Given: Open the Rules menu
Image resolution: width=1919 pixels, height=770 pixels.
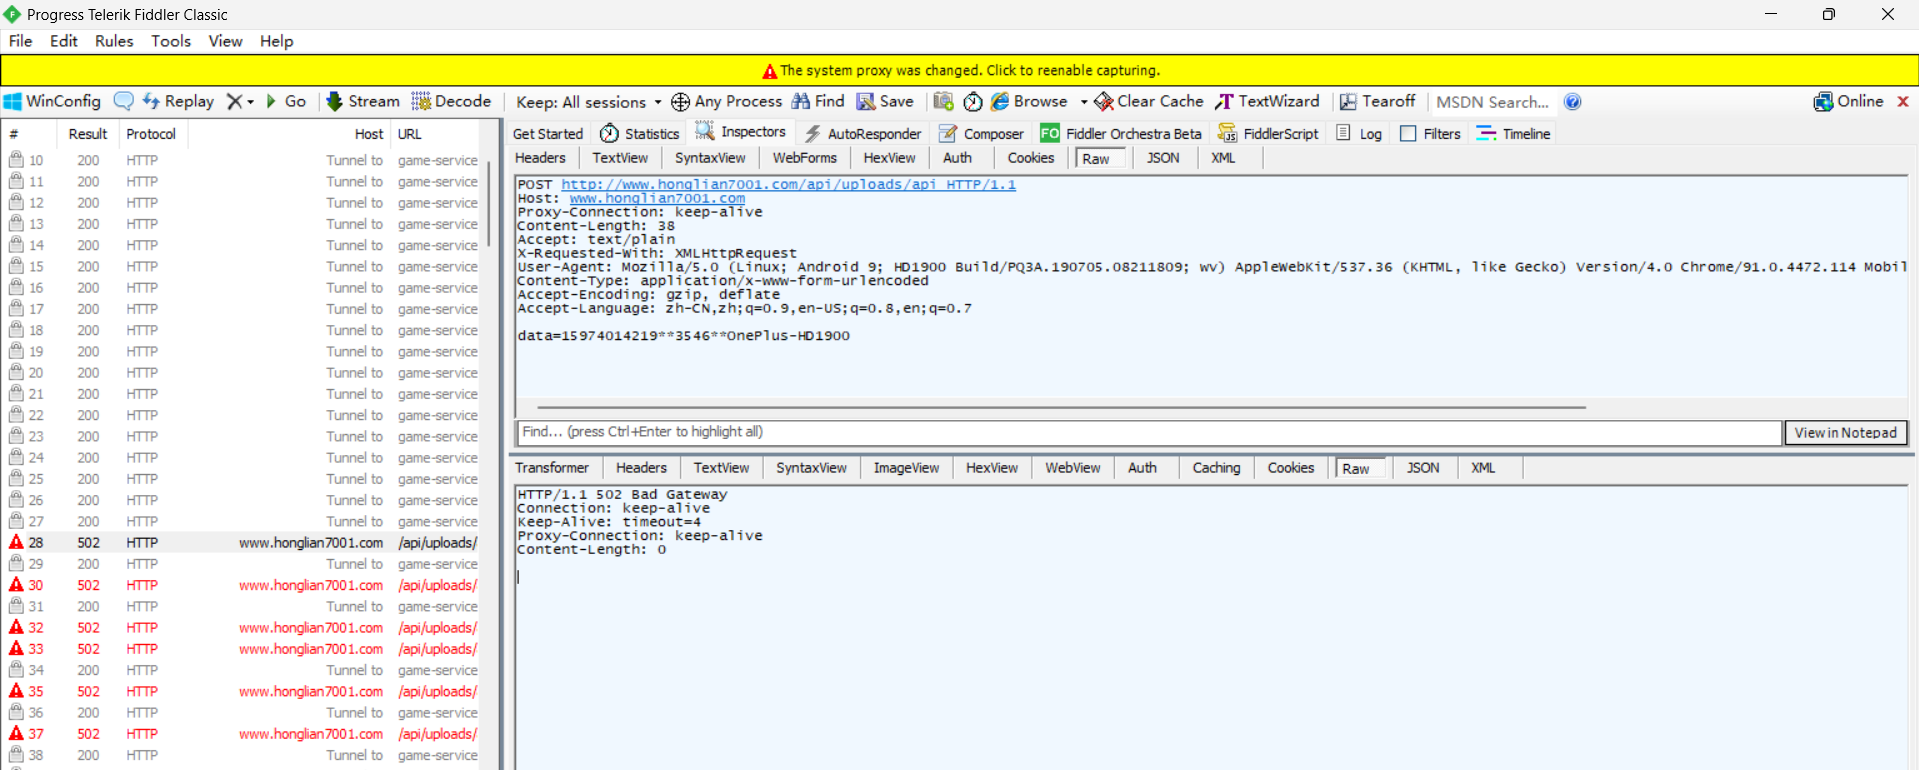Looking at the screenshot, I should pos(114,41).
